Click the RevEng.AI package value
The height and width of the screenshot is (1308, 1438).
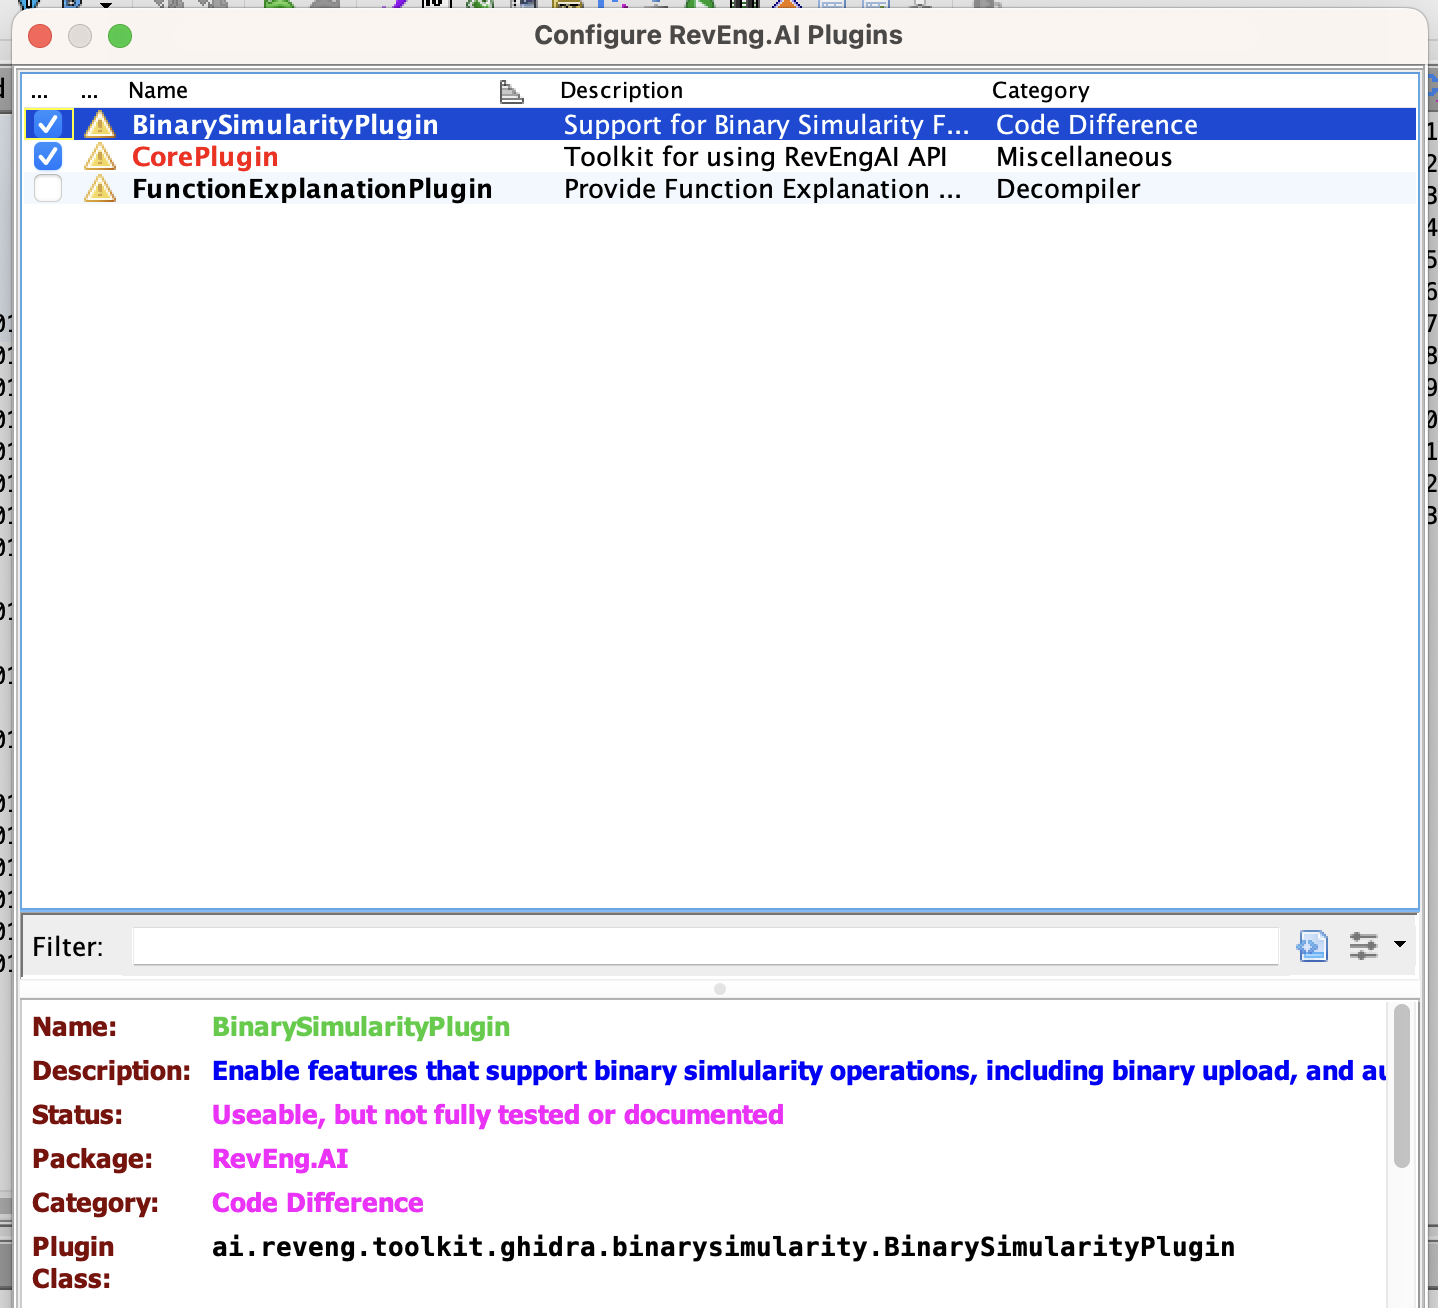[280, 1159]
